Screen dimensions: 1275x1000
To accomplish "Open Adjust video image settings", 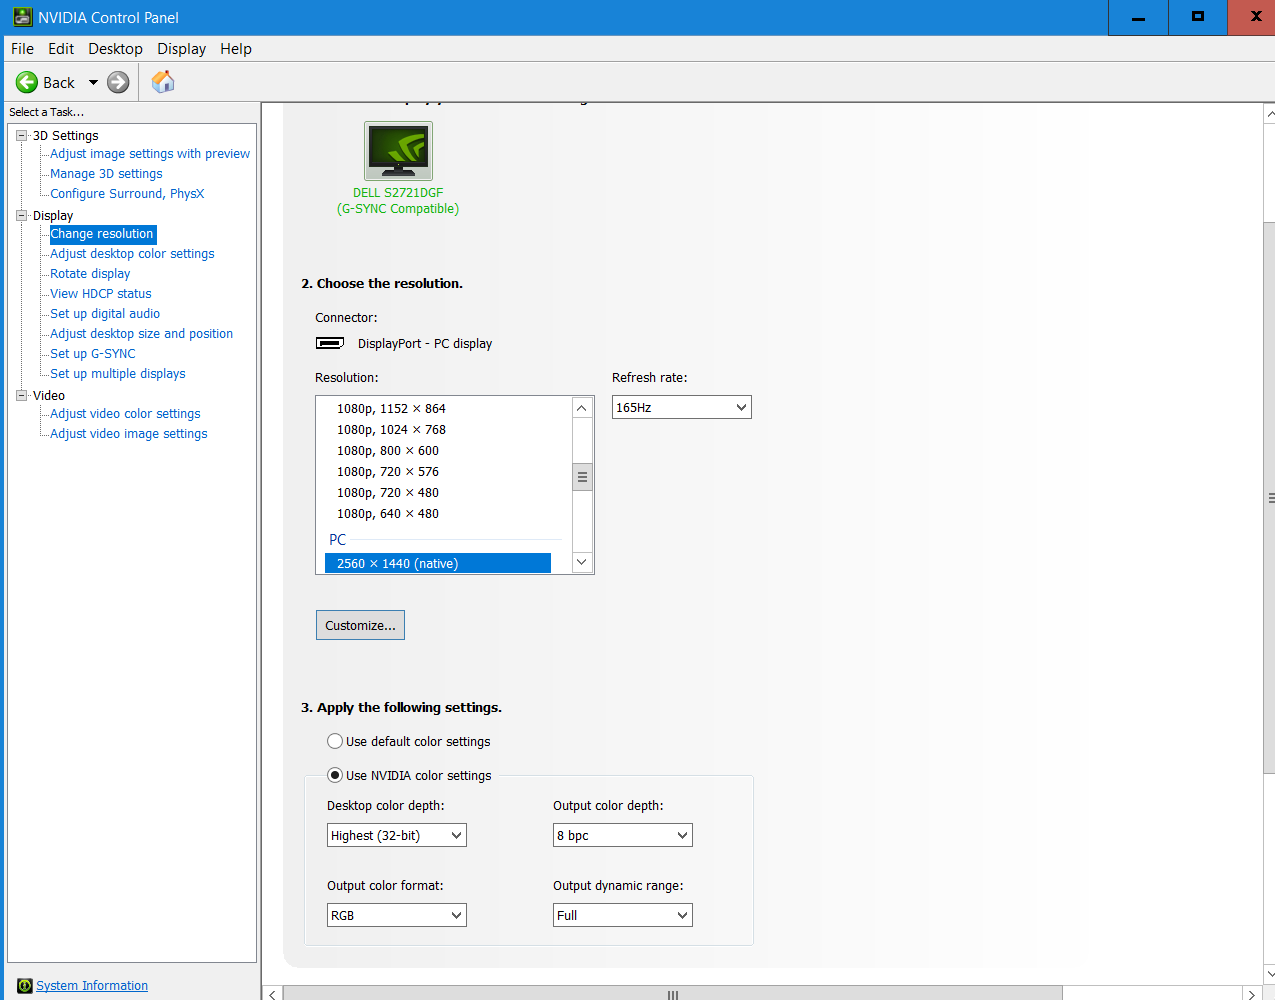I will click(x=129, y=434).
